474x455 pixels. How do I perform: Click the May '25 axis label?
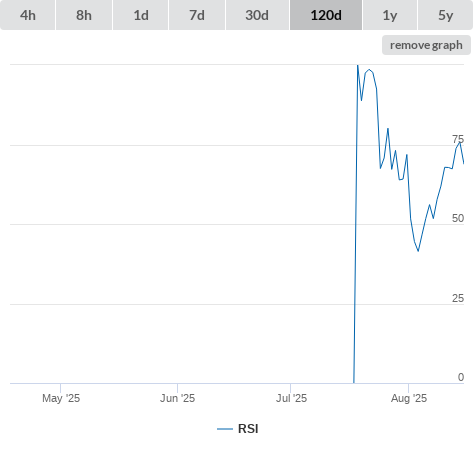pyautogui.click(x=61, y=398)
